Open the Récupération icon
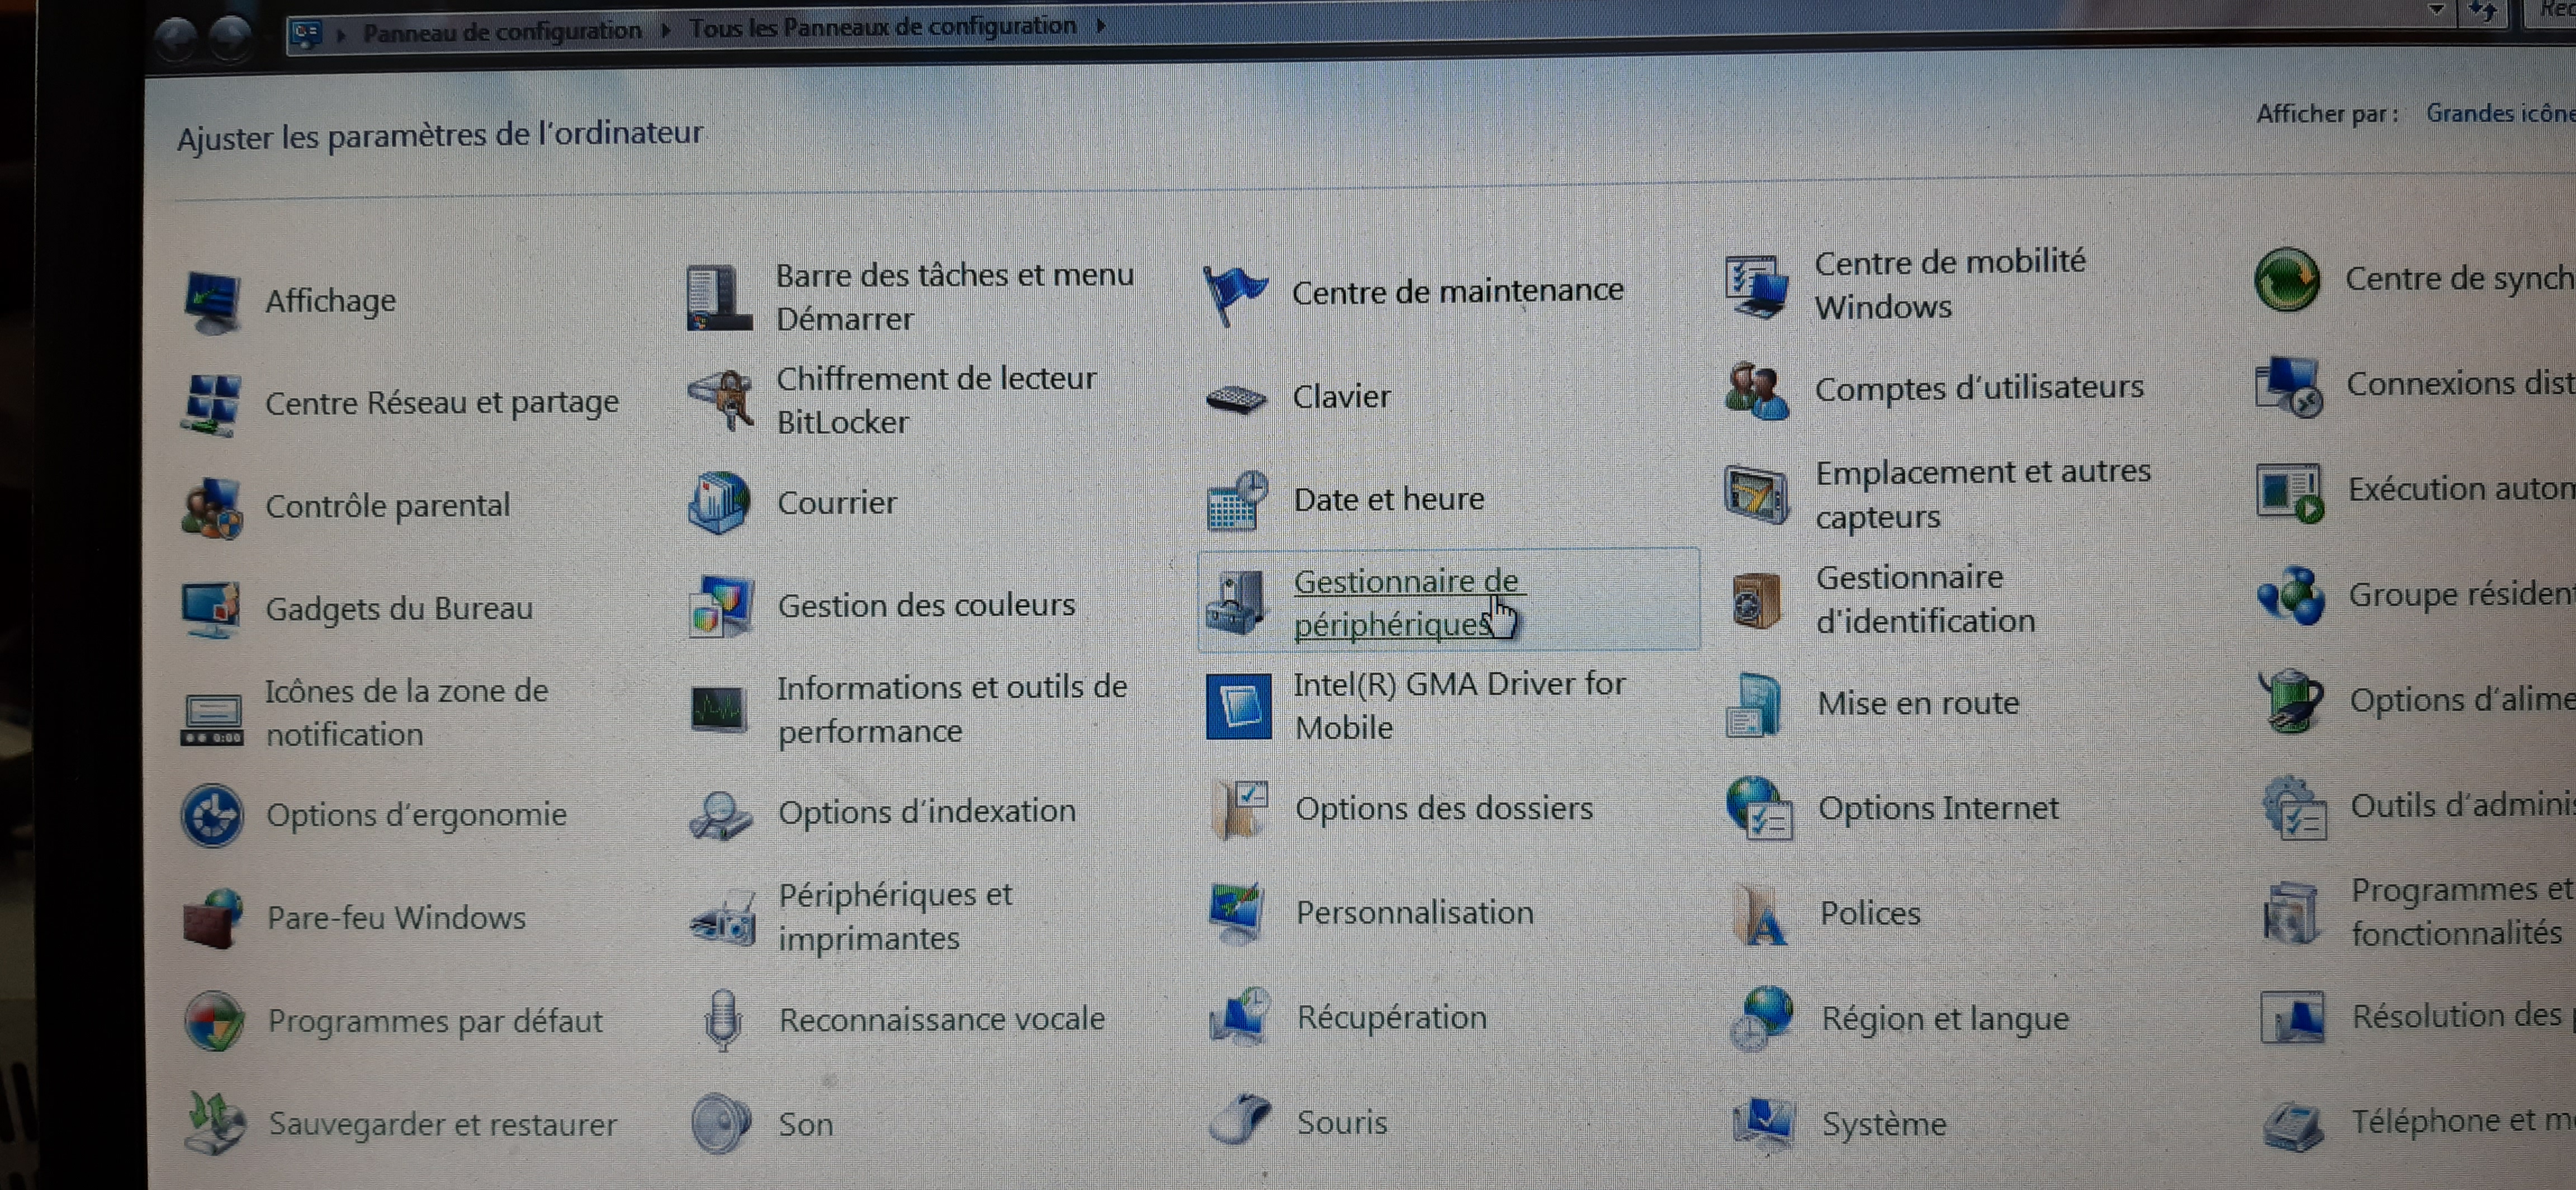The width and height of the screenshot is (2576, 1190). 1240,1017
